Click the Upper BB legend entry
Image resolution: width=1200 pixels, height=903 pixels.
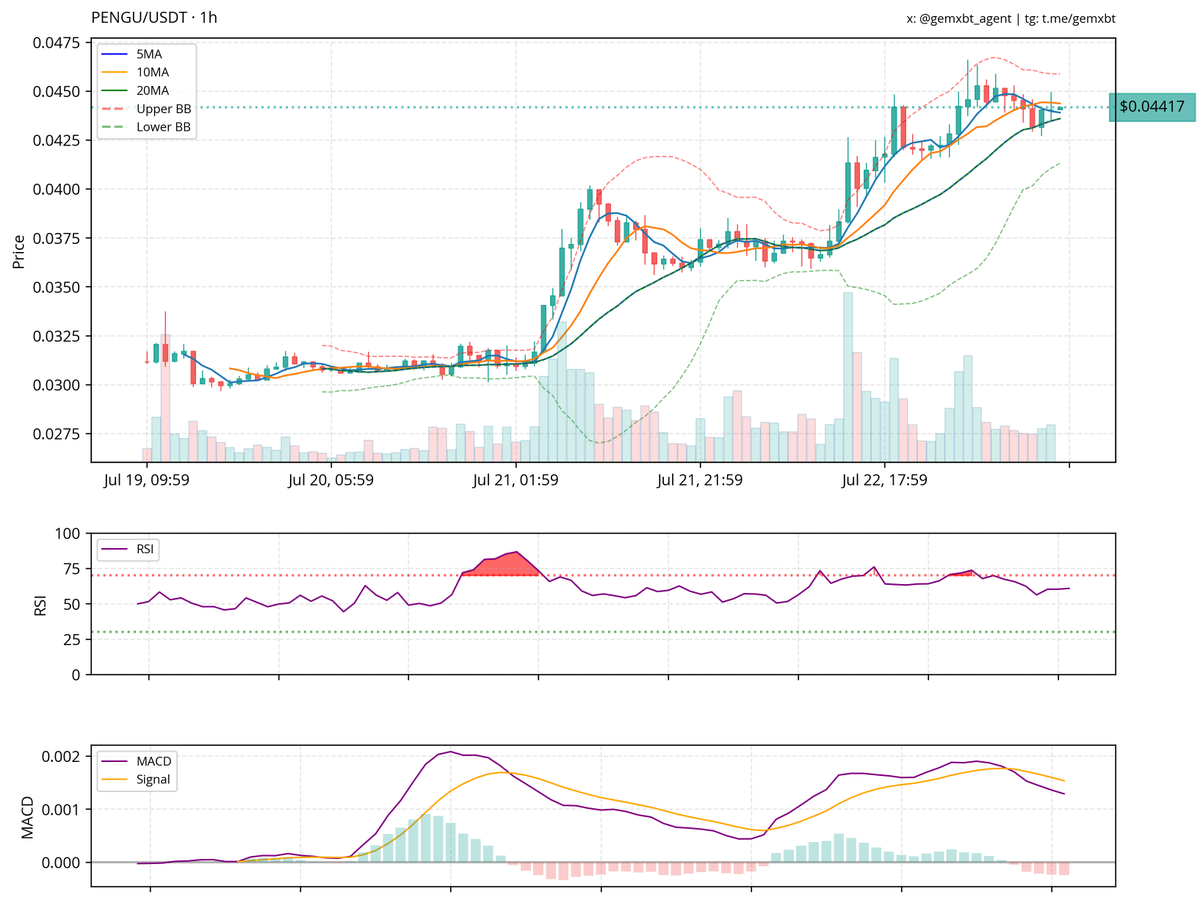163,108
